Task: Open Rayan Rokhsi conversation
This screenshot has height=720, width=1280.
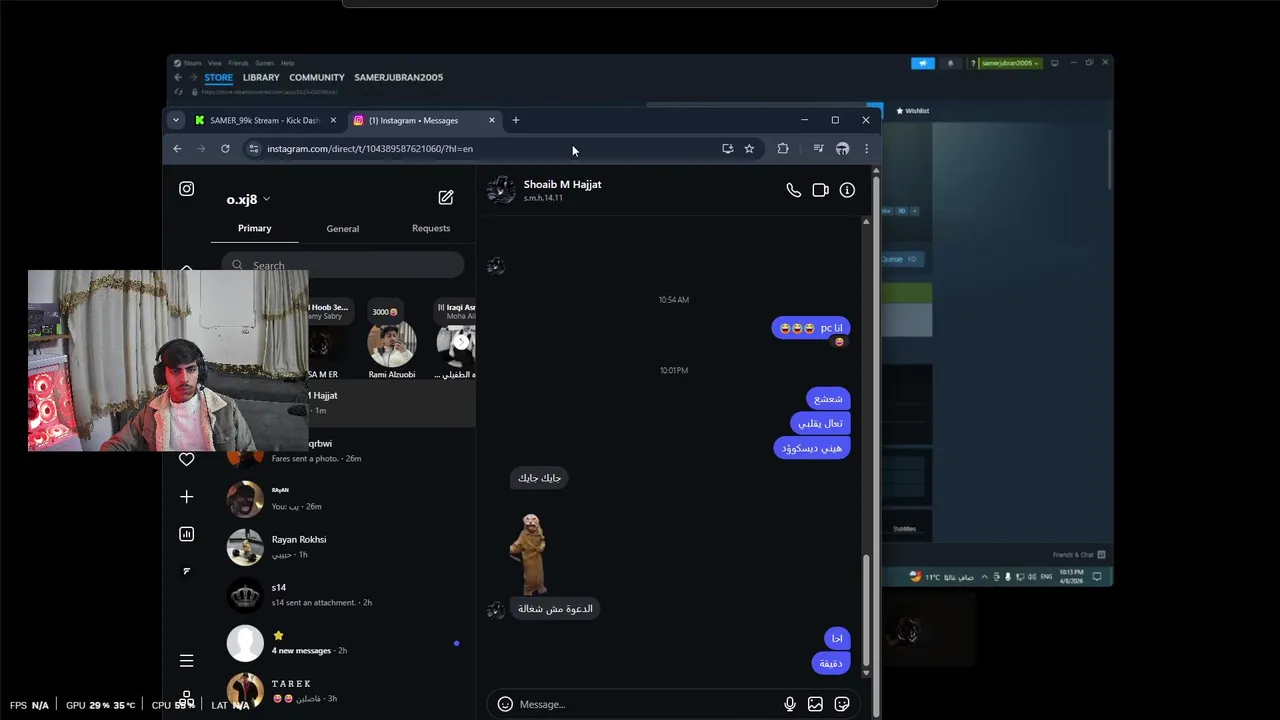Action: tap(343, 547)
